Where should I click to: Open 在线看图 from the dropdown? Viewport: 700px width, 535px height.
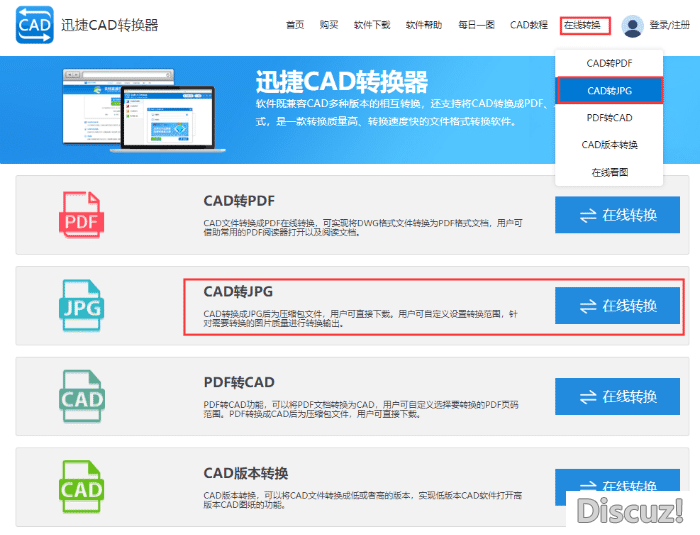[x=609, y=172]
